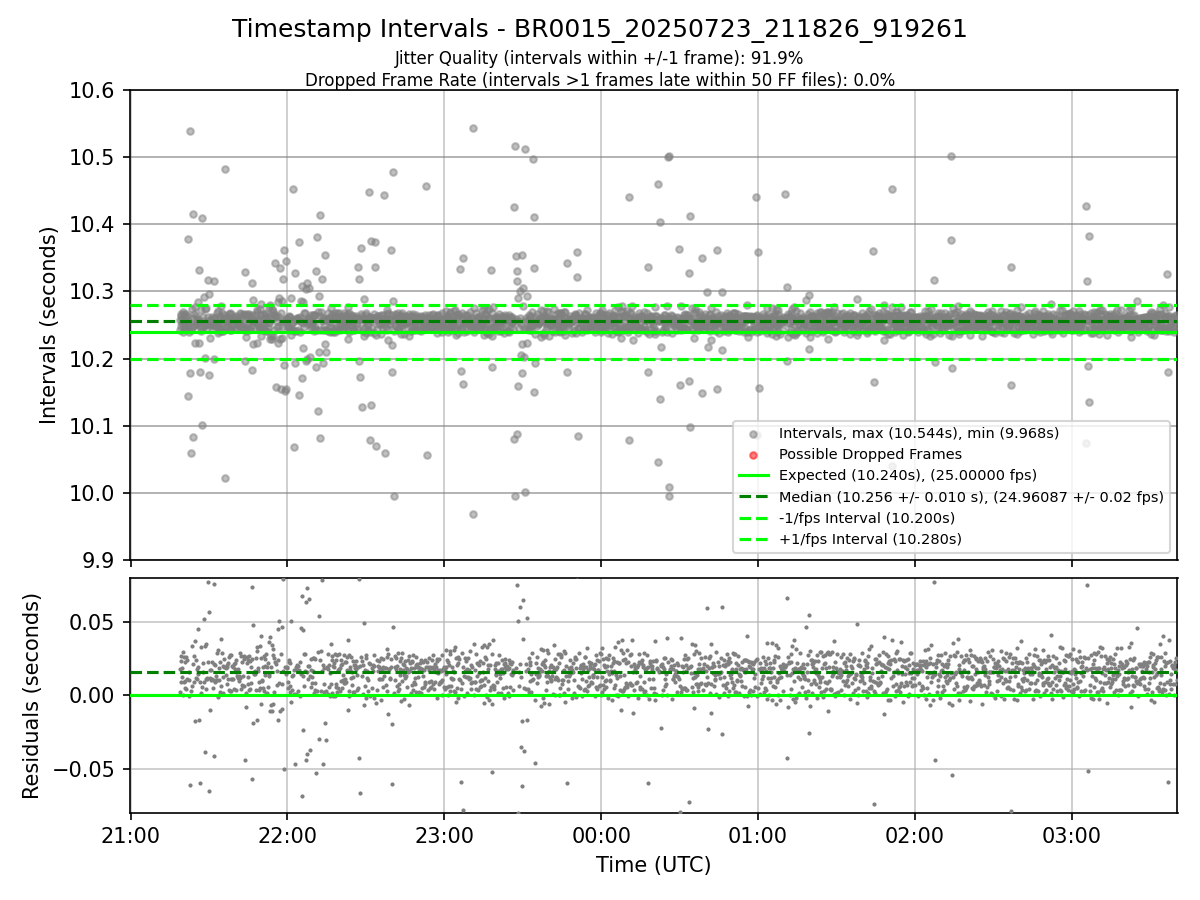Image resolution: width=1200 pixels, height=900 pixels.
Task: Click the 'Time (UTC)' x-axis label
Action: tap(653, 865)
